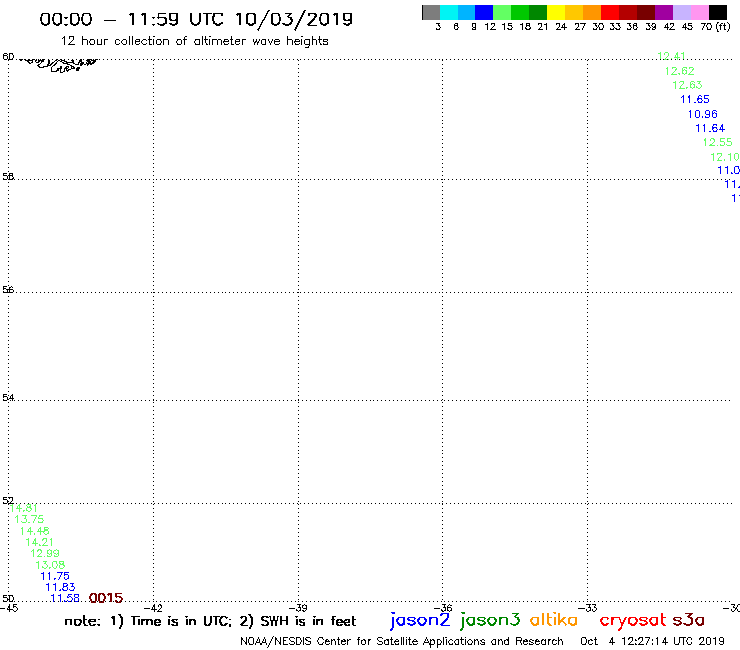Click the latitude axis label 54
This screenshot has height=650, width=740.
(x=8, y=397)
